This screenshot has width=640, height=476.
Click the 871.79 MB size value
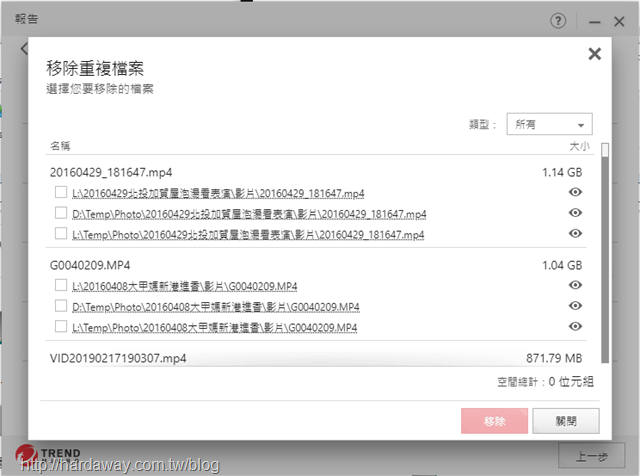pos(554,358)
